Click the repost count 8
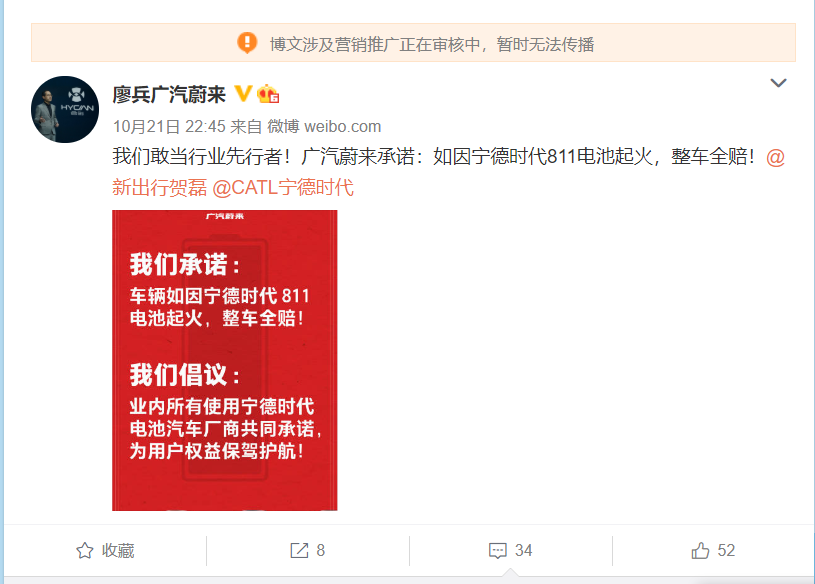The height and width of the screenshot is (584, 815). coord(321,550)
